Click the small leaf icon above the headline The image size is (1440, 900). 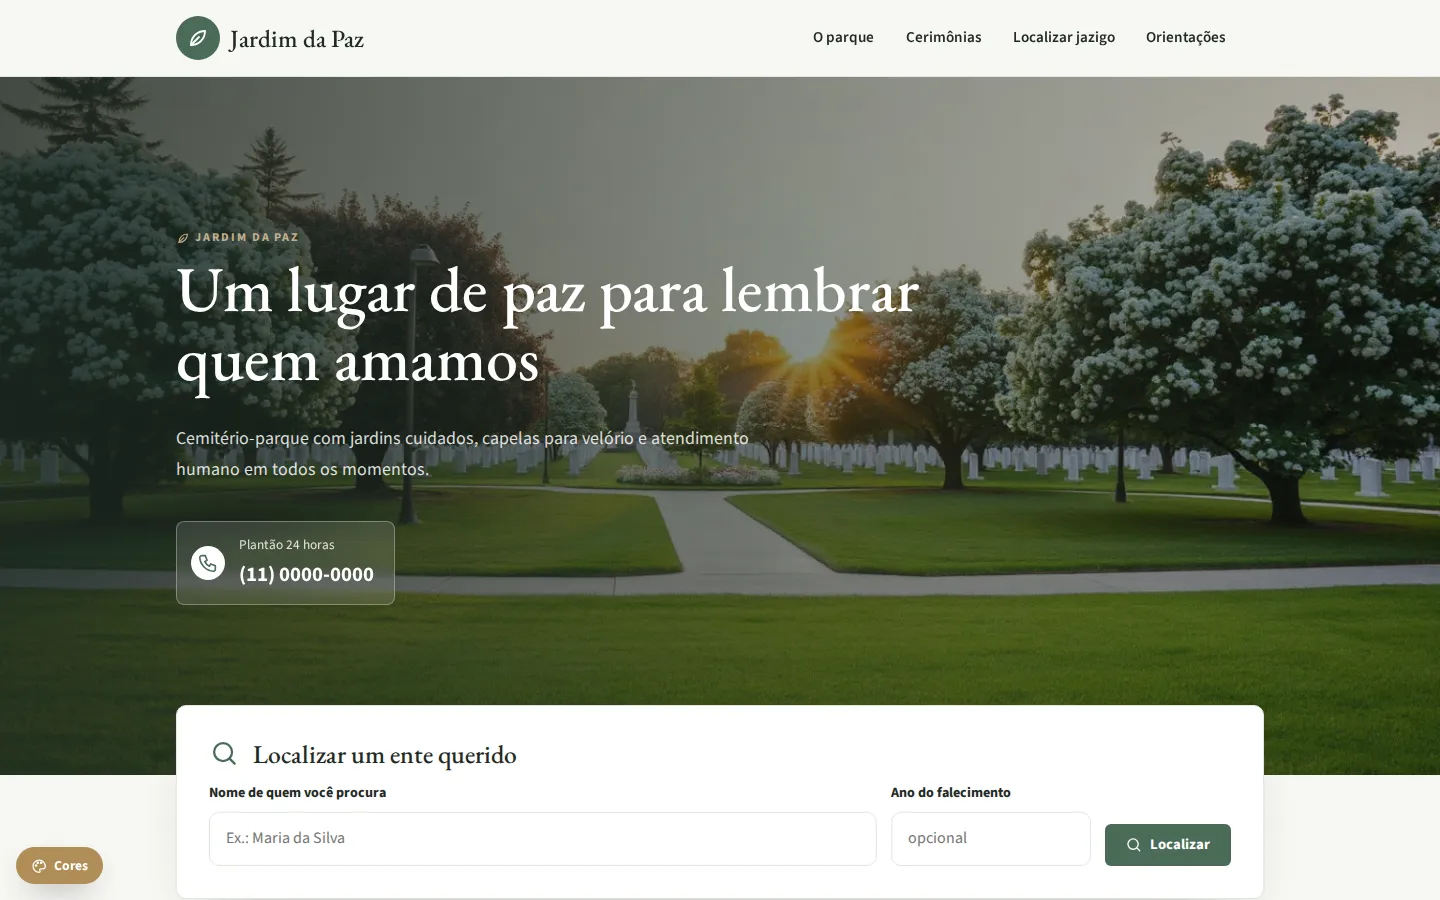pyautogui.click(x=183, y=238)
